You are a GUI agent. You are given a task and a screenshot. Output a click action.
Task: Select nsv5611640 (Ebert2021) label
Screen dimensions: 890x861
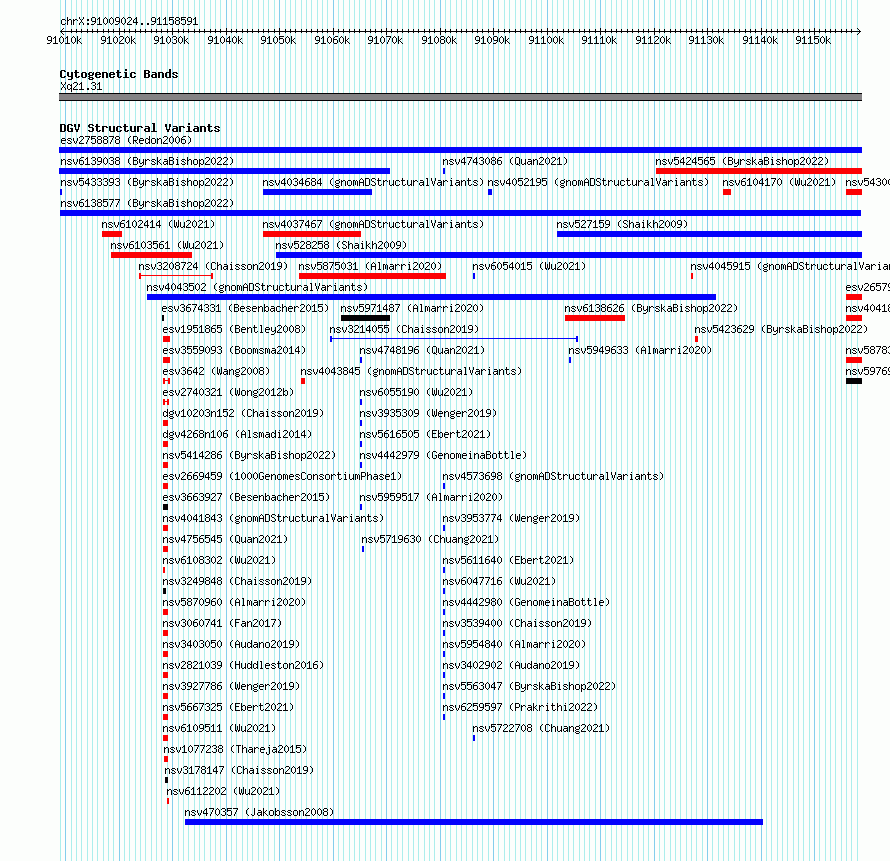click(x=508, y=560)
